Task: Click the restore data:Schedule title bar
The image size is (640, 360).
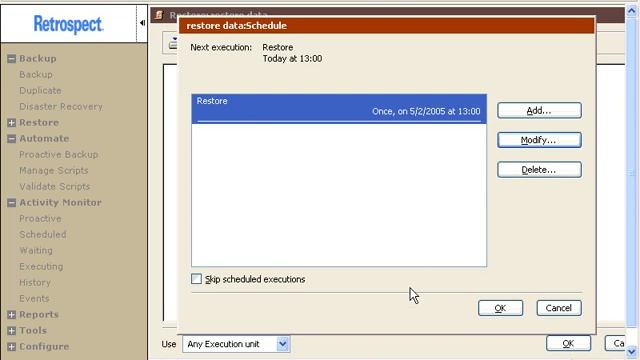Action: [x=387, y=26]
